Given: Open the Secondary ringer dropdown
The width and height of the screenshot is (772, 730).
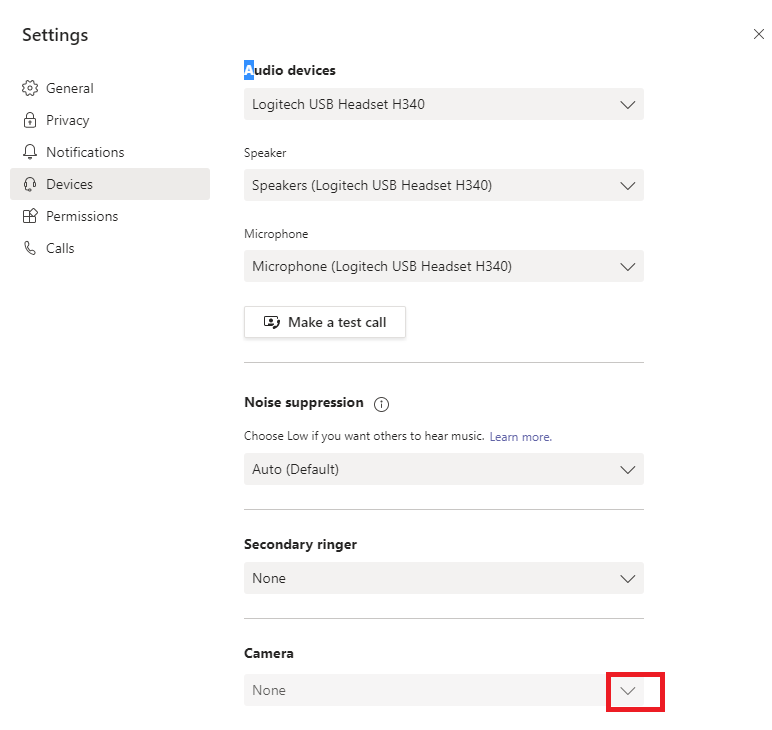Looking at the screenshot, I should click(444, 578).
